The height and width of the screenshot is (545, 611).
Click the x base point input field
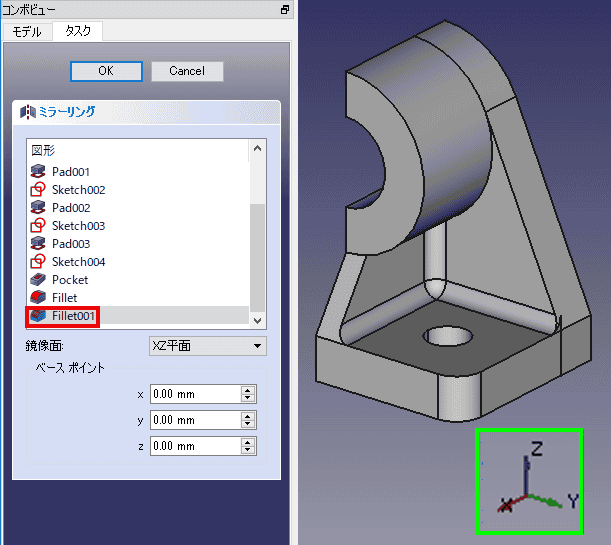pyautogui.click(x=196, y=394)
